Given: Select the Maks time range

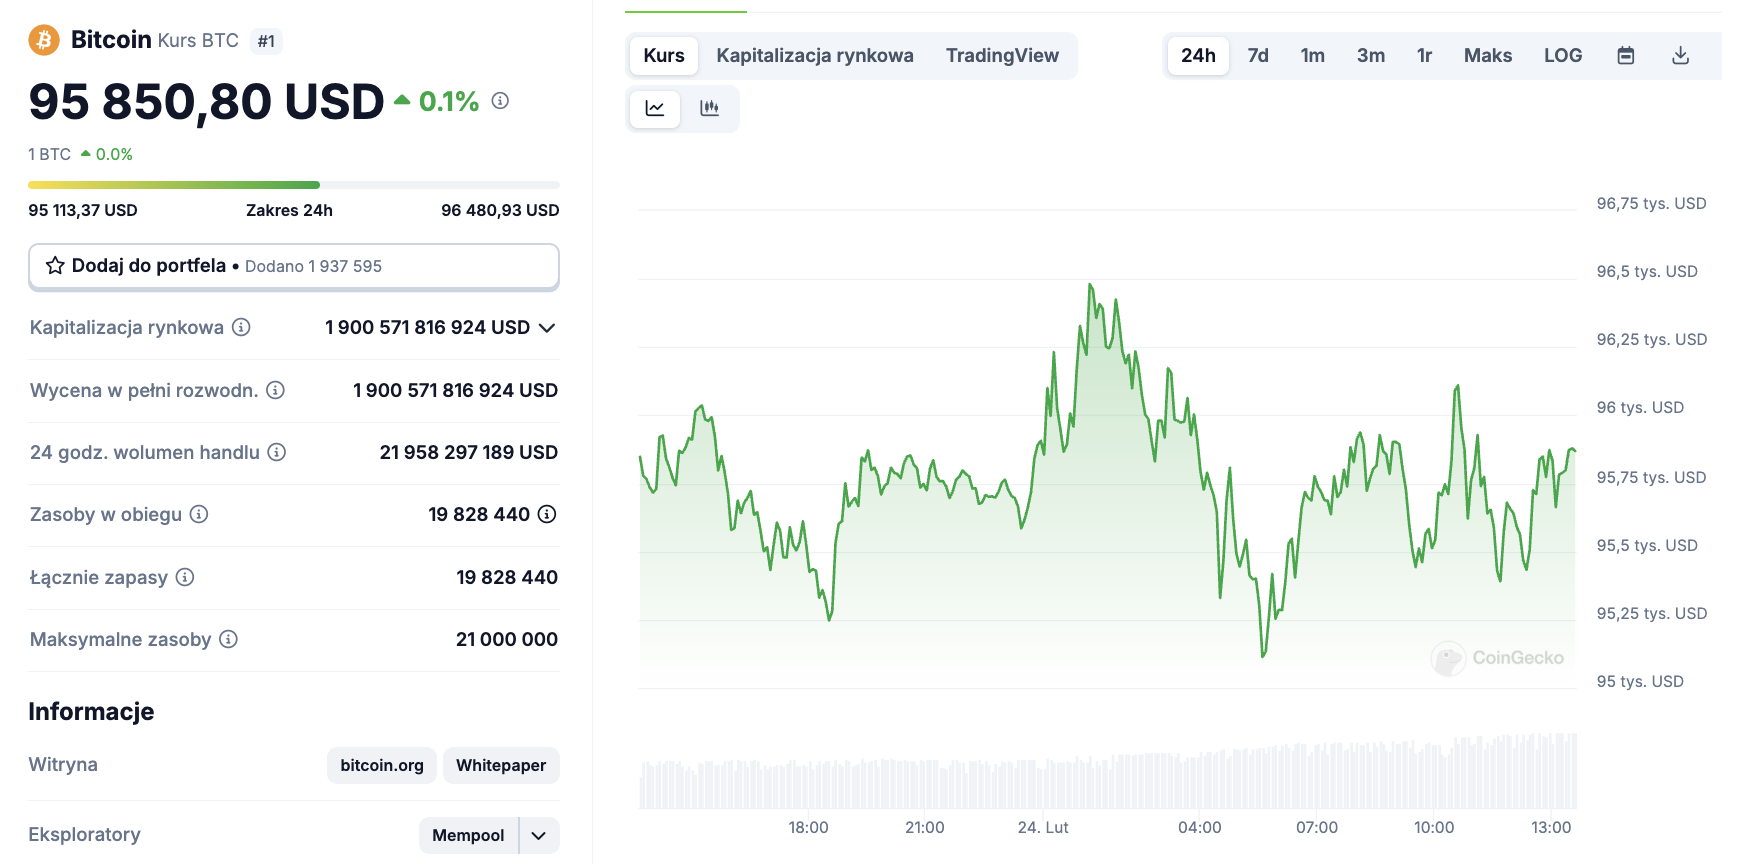Looking at the screenshot, I should pos(1488,55).
